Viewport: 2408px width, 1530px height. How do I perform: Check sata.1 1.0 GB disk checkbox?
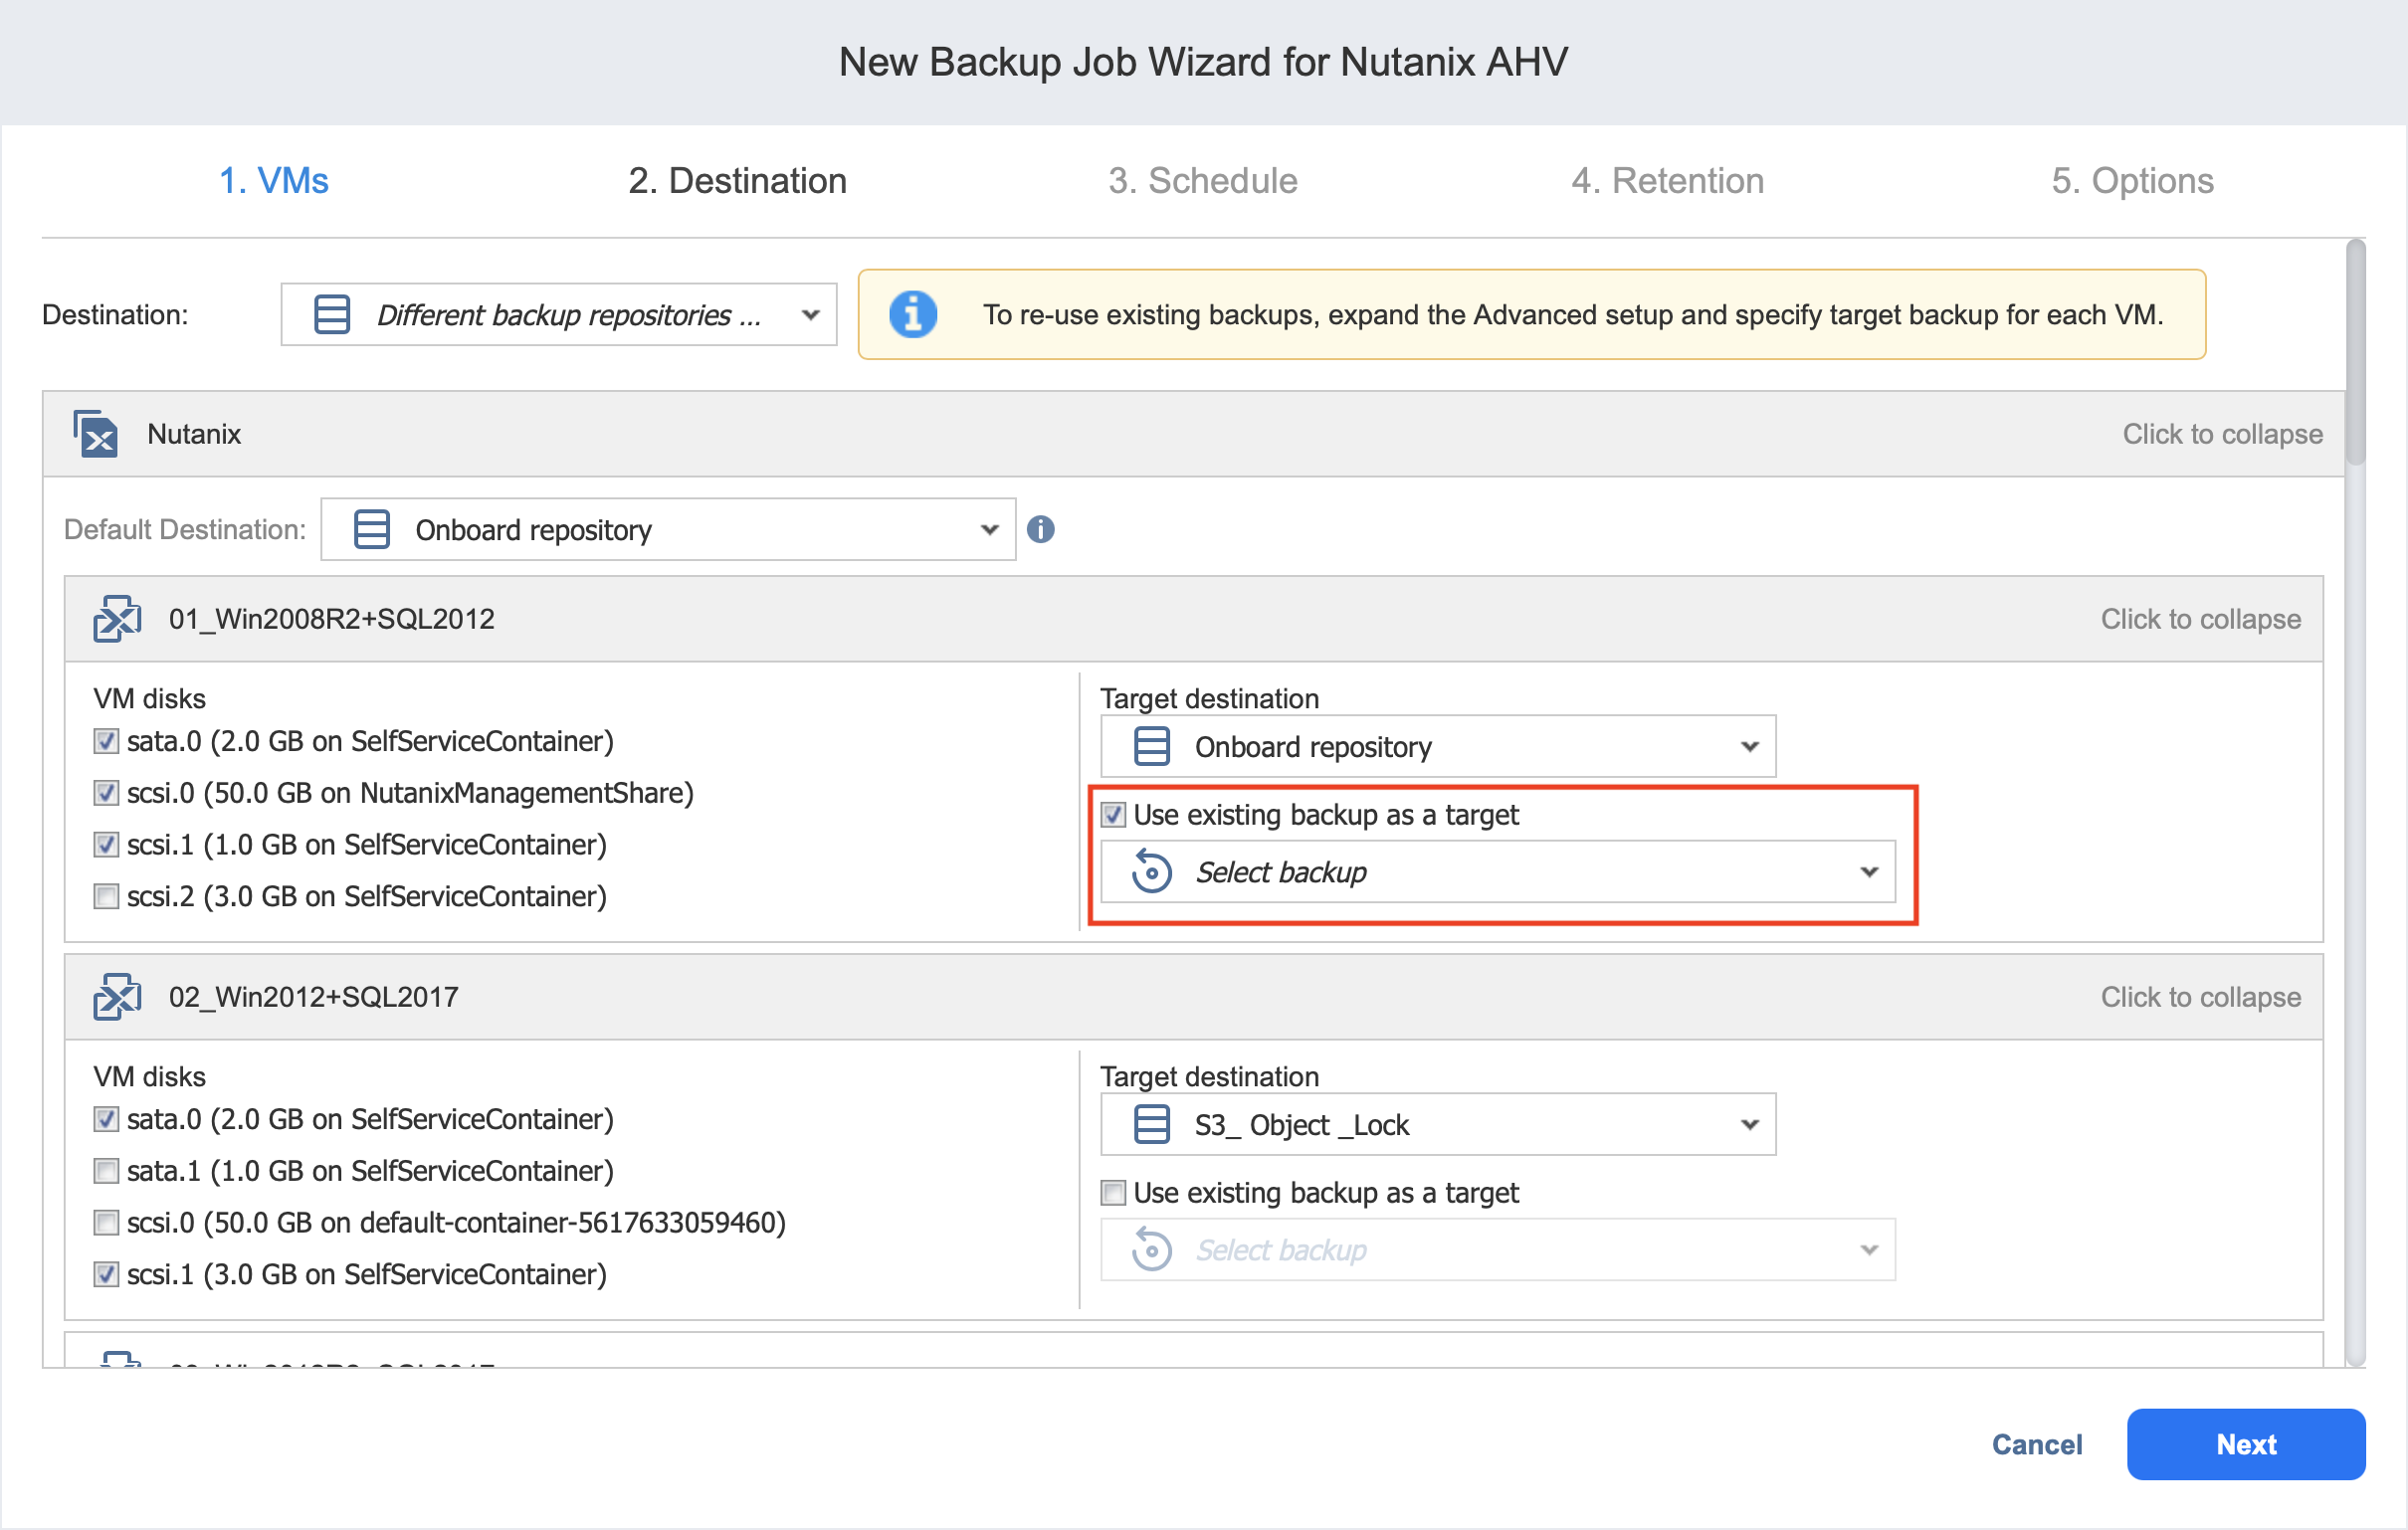106,1171
